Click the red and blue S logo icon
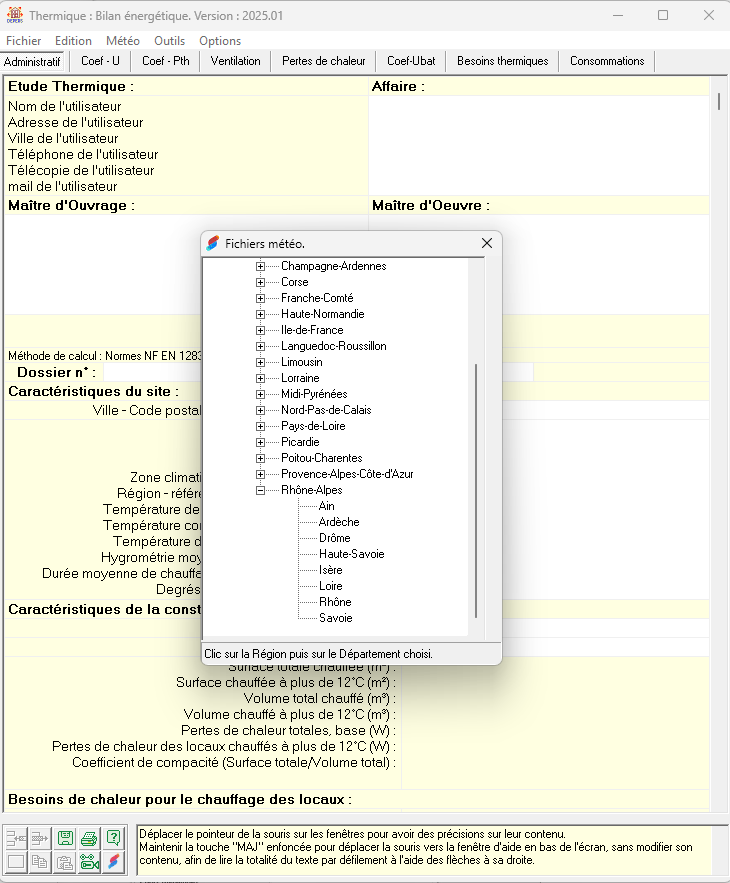 [114, 863]
